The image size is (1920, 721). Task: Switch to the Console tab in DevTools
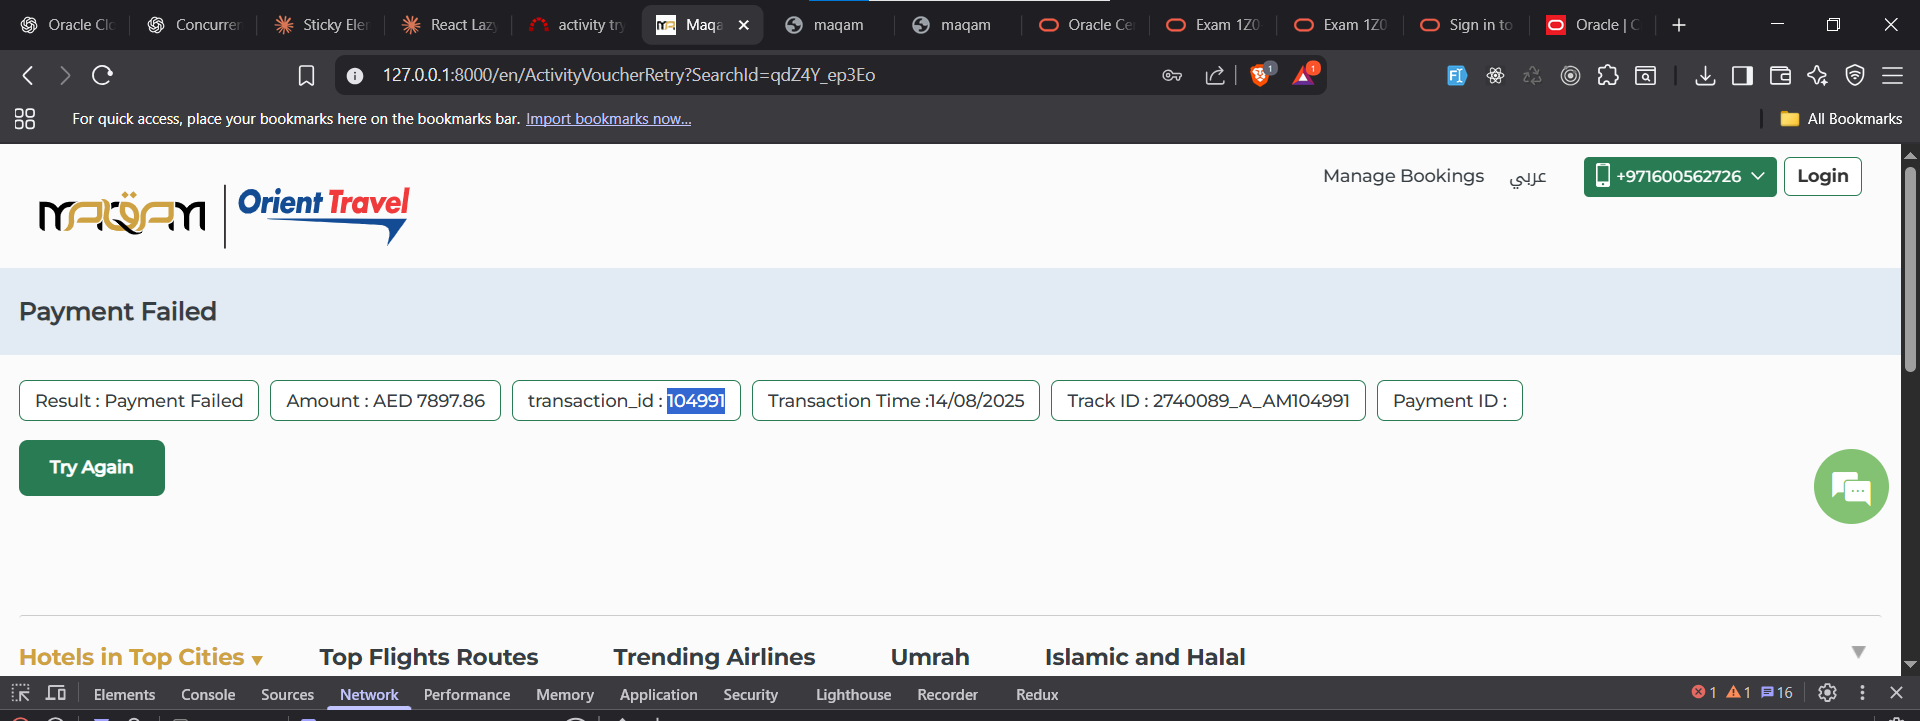(208, 694)
